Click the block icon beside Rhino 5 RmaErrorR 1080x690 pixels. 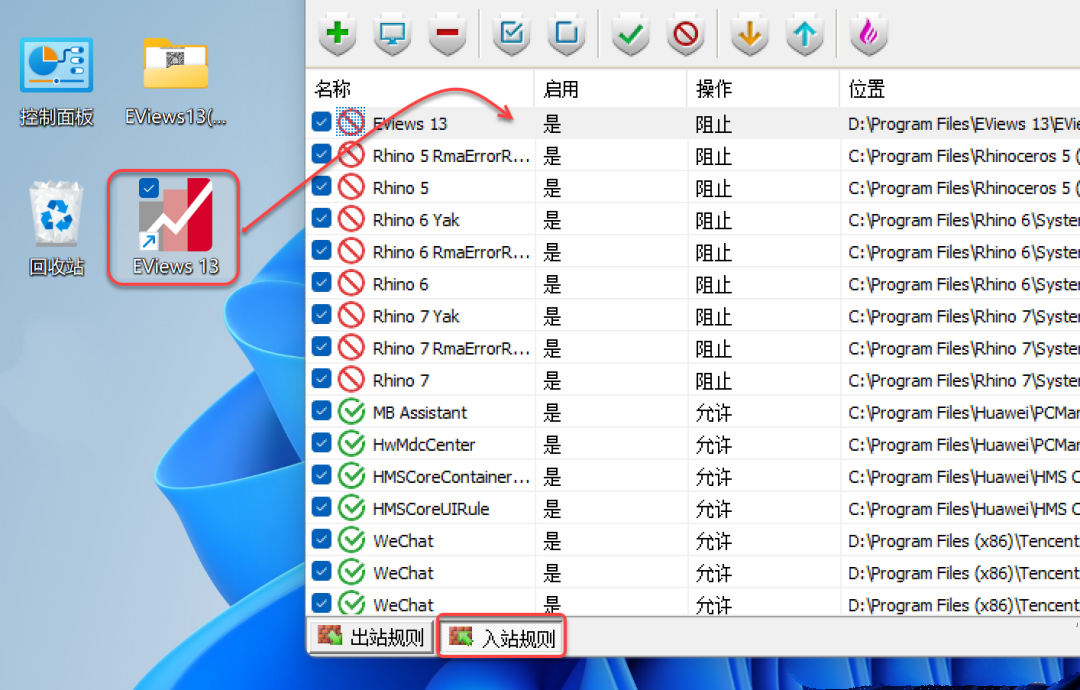pos(351,155)
